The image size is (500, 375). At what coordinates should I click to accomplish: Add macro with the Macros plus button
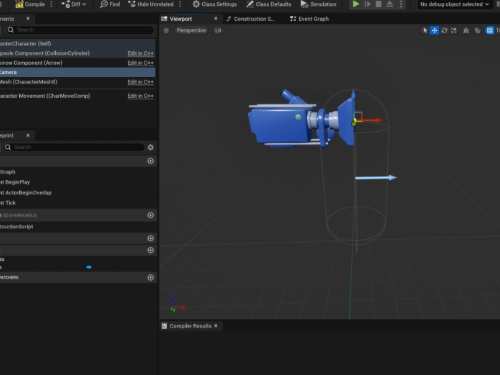click(x=151, y=238)
